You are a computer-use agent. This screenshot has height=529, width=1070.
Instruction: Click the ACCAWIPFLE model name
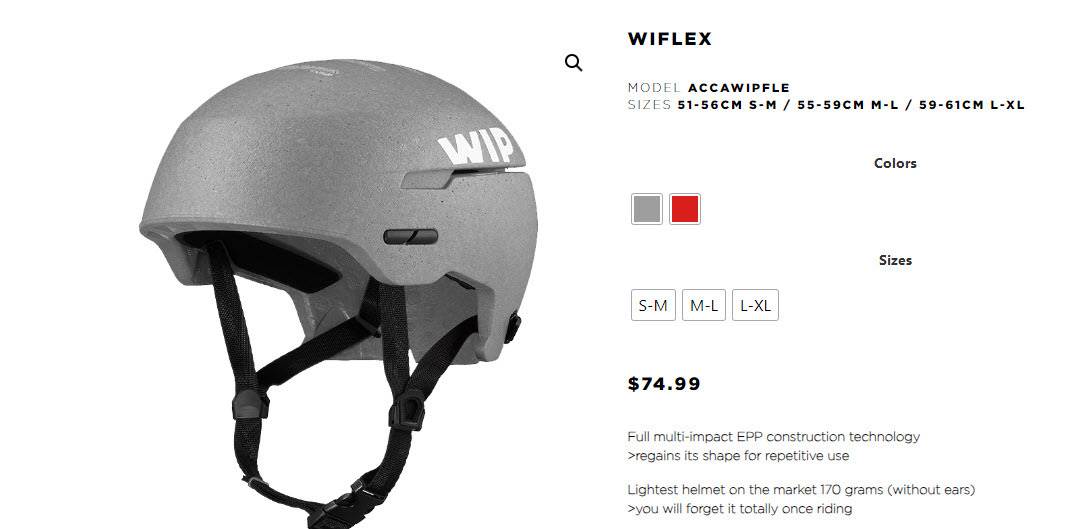coord(738,88)
